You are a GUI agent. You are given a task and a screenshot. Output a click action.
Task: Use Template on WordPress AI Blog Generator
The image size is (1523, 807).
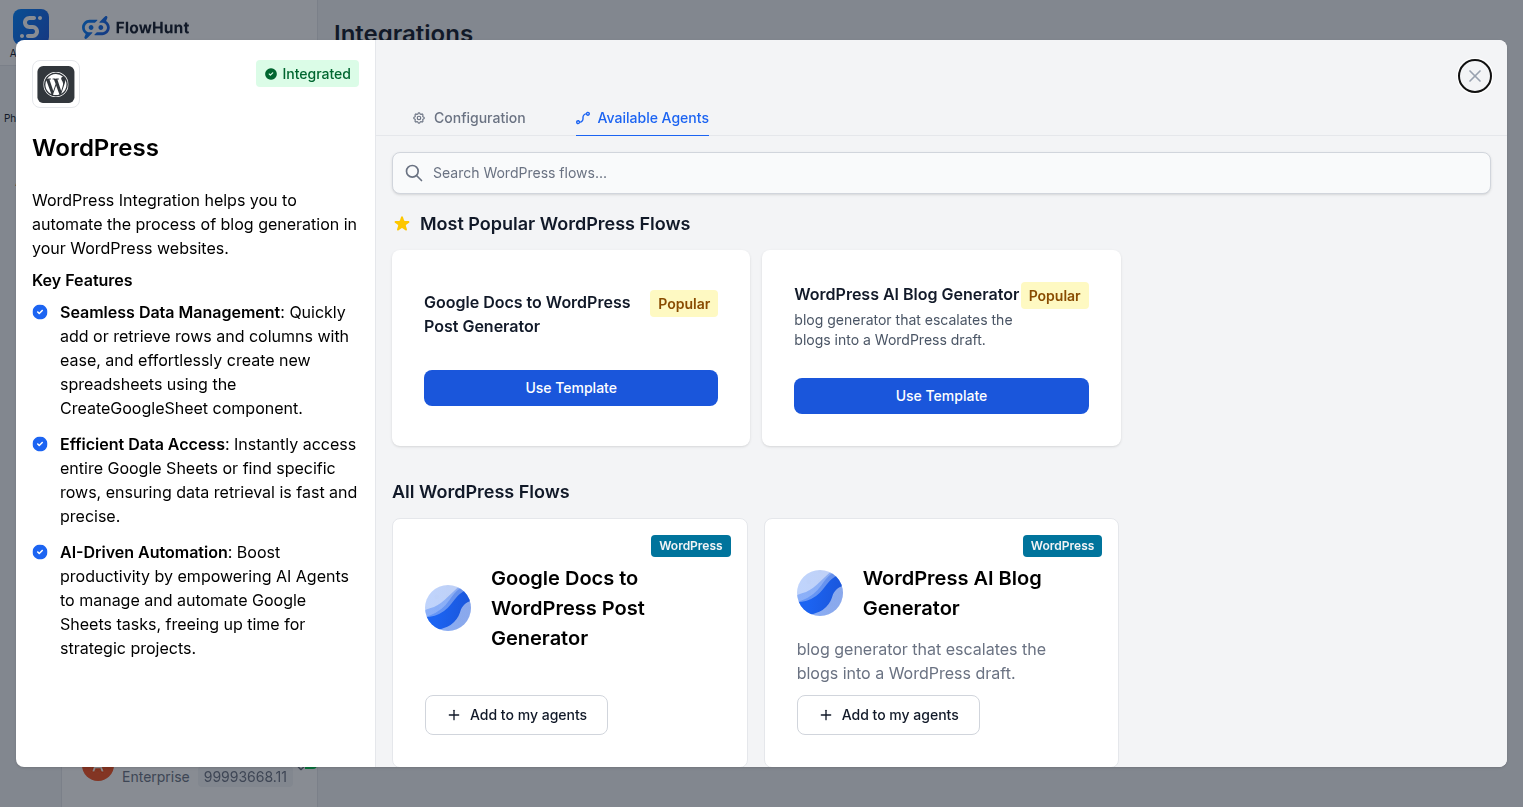coord(940,396)
